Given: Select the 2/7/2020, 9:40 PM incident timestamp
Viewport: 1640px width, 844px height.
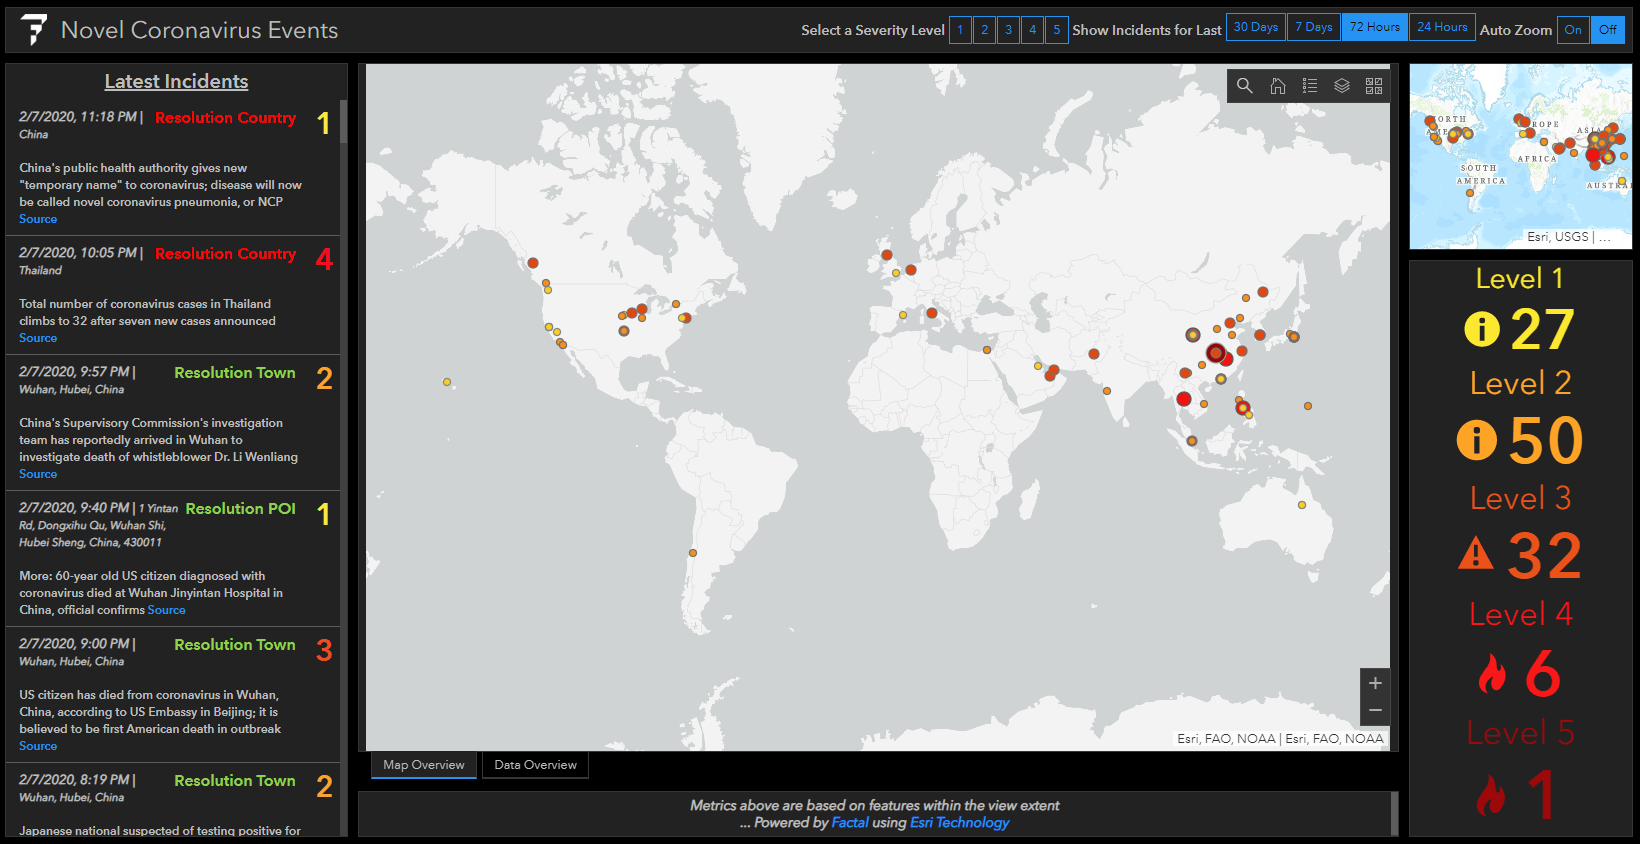Looking at the screenshot, I should (74, 508).
